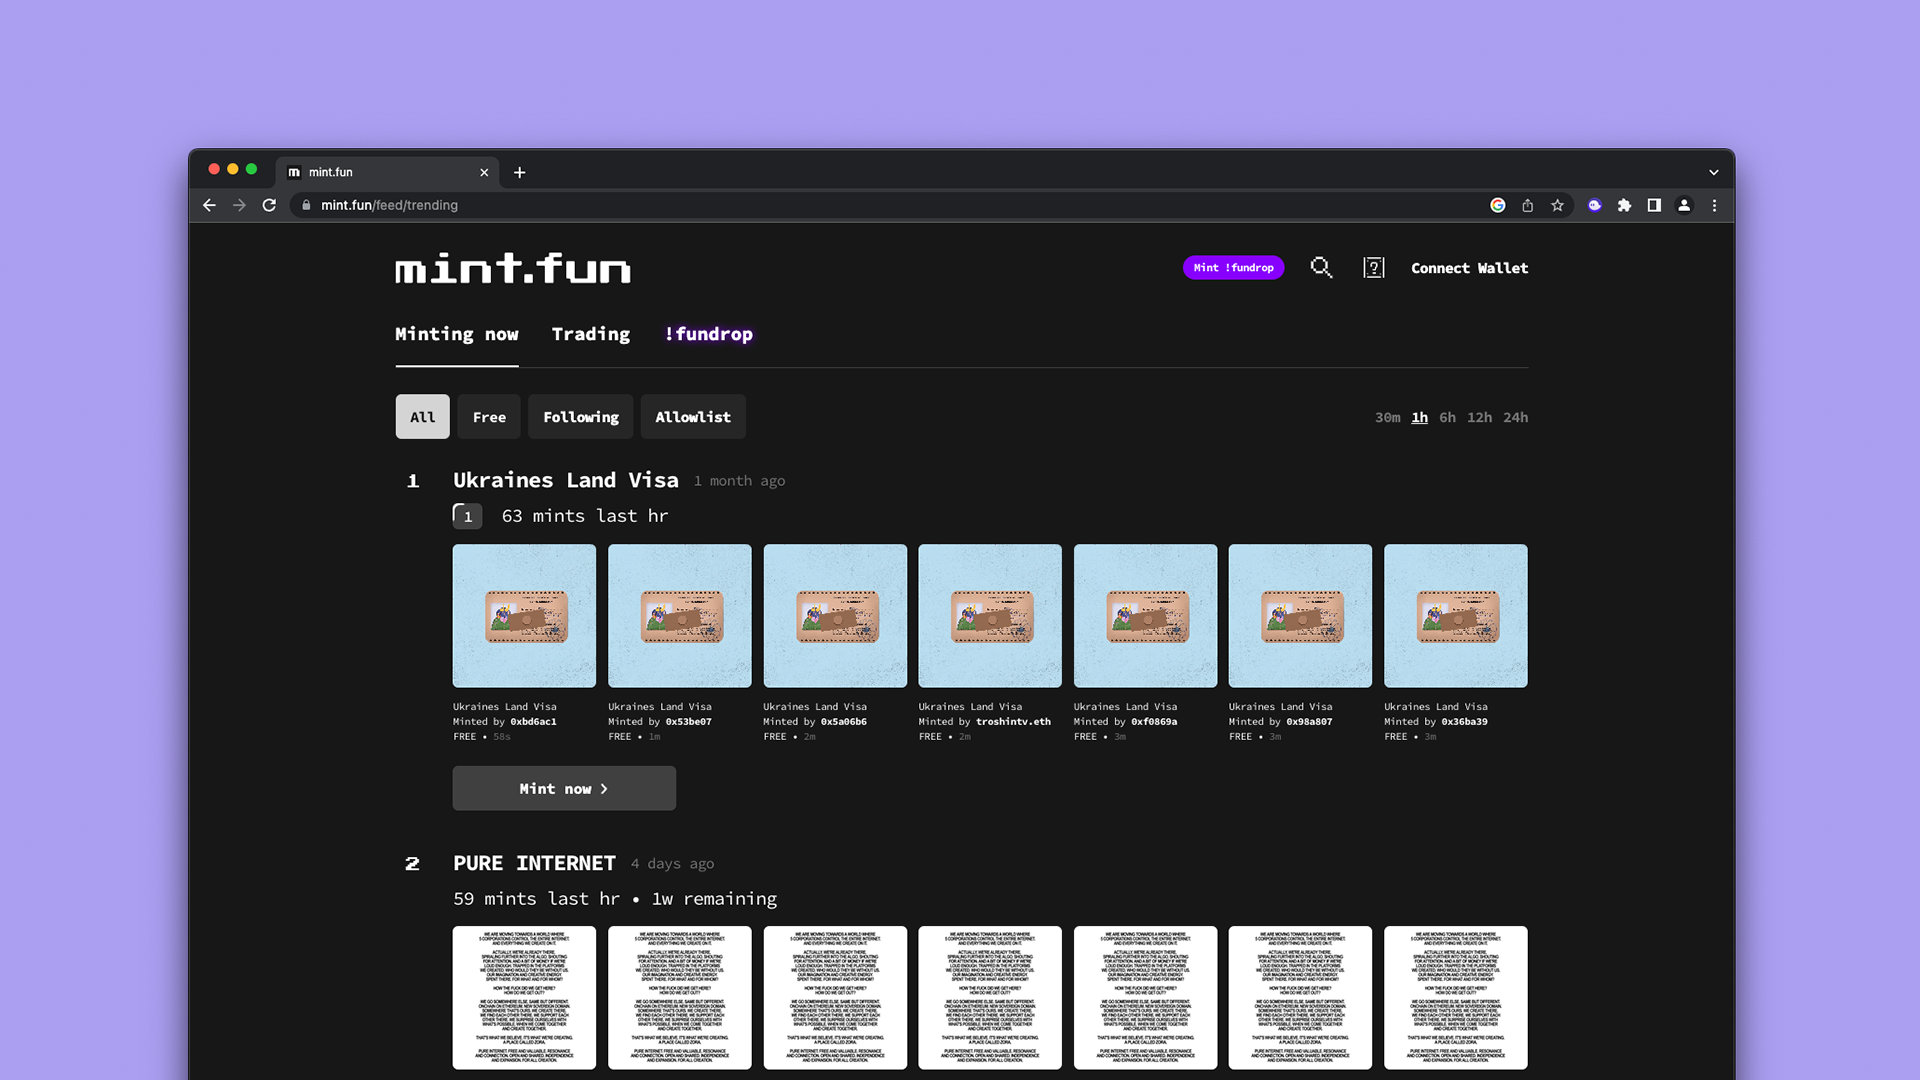Click the Google logo in the address bar
The width and height of the screenshot is (1920, 1080).
pyautogui.click(x=1498, y=205)
